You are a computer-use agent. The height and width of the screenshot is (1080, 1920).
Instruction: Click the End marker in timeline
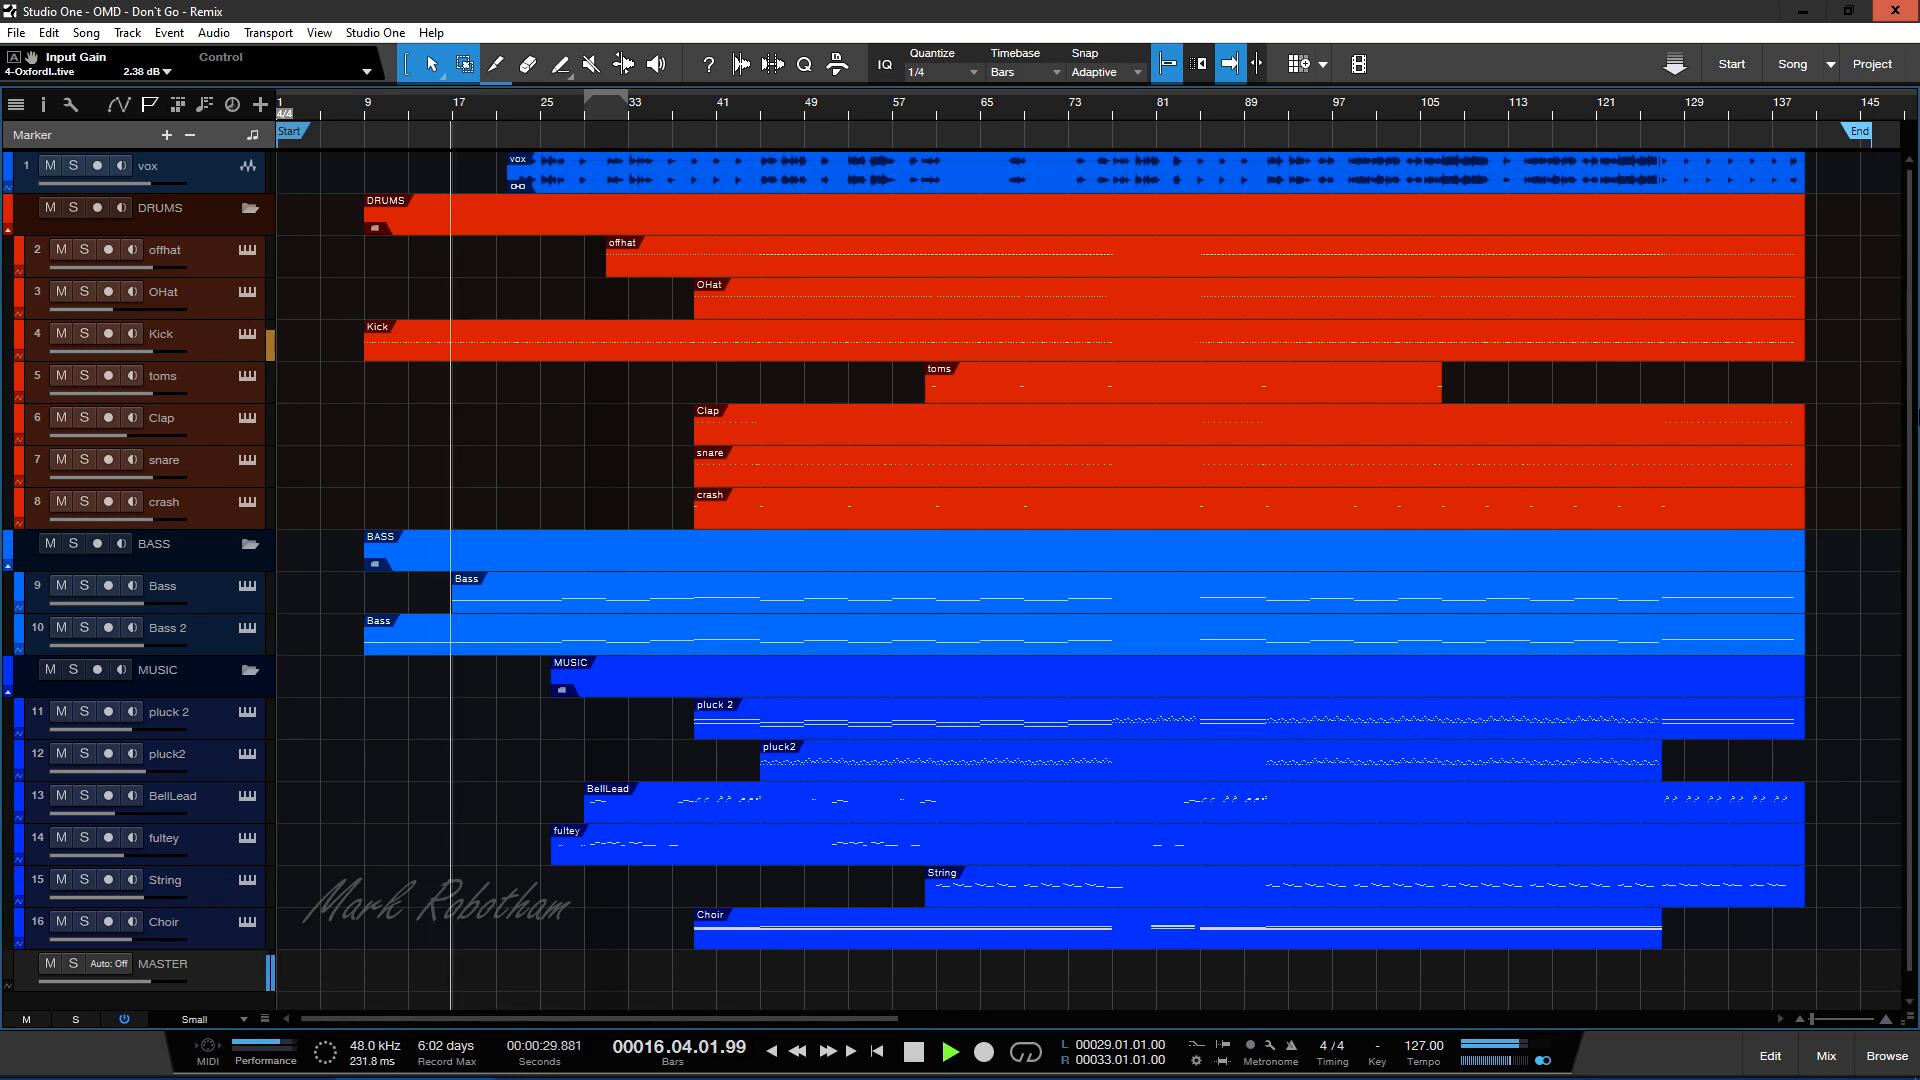[x=1858, y=132]
